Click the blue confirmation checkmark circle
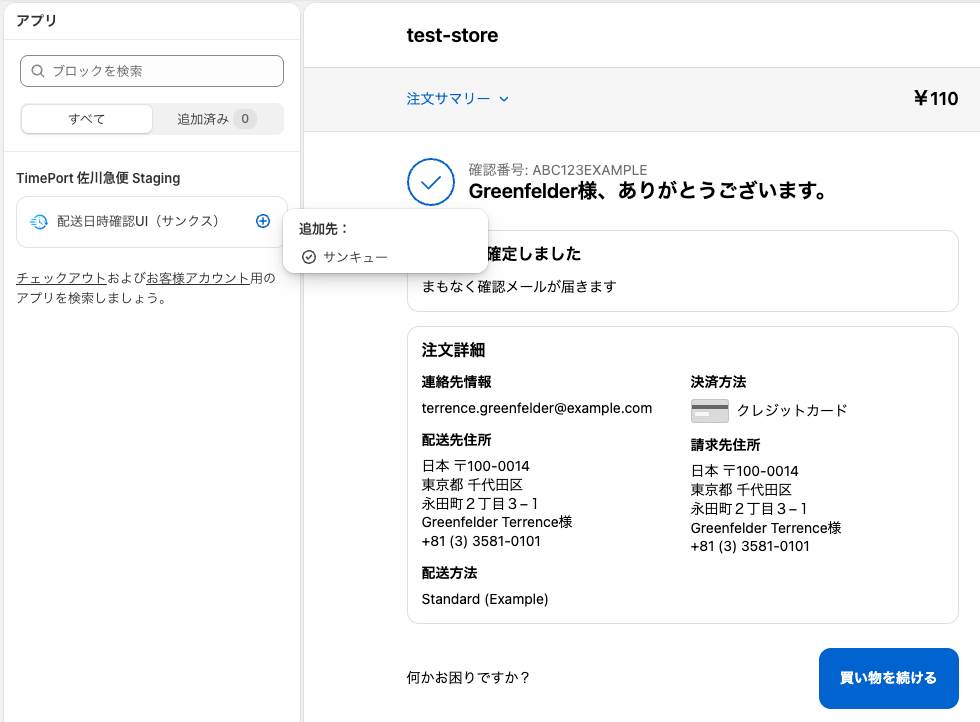The width and height of the screenshot is (980, 722). (431, 182)
